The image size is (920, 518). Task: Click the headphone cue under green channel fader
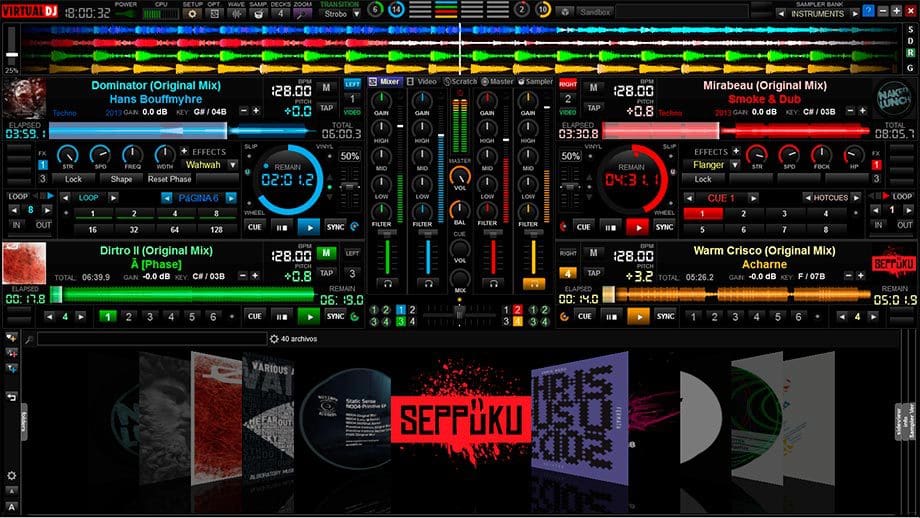(x=387, y=284)
